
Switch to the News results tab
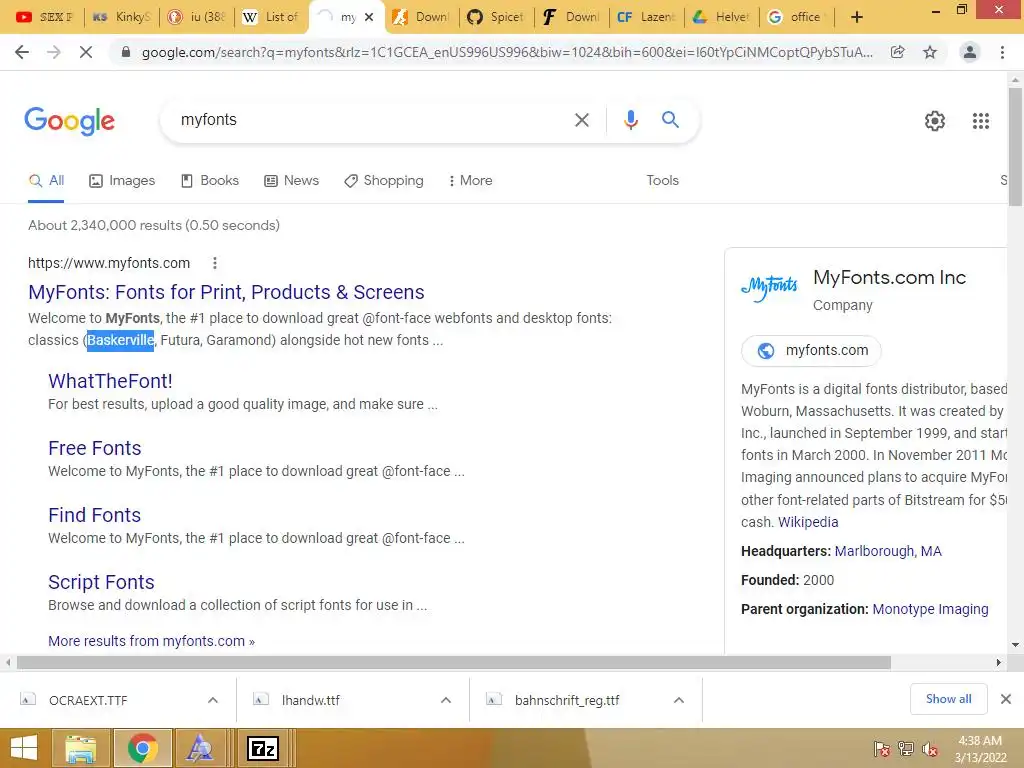[x=291, y=181]
